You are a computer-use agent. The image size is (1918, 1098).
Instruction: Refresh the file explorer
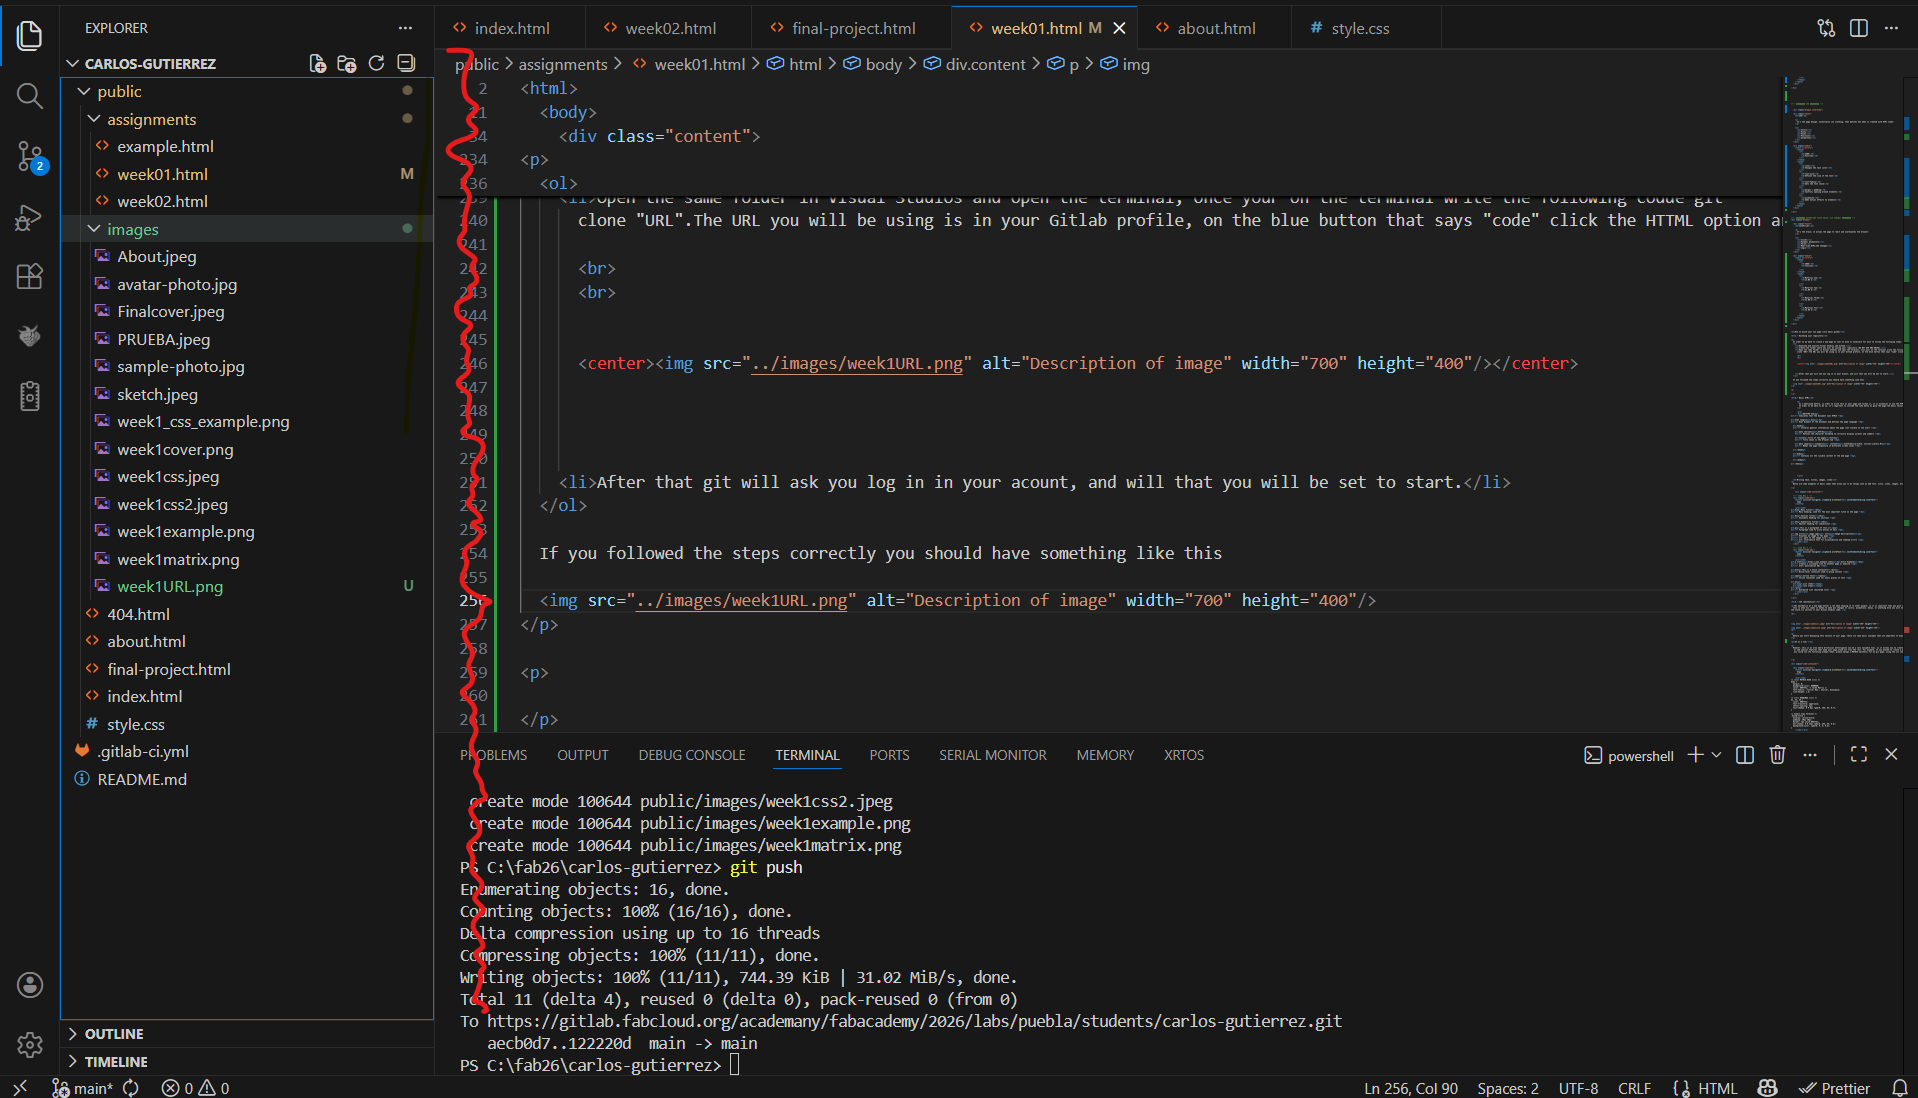pyautogui.click(x=377, y=64)
